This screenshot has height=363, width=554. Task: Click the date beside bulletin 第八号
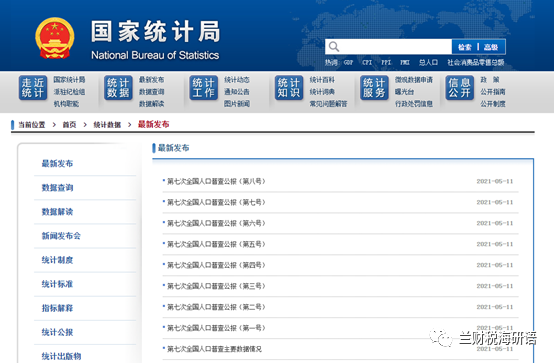point(495,181)
